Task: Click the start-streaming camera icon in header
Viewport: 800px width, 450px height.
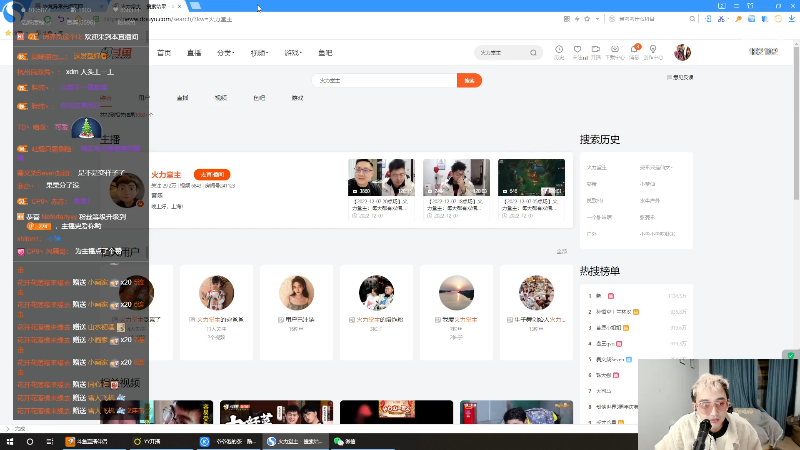Action: click(595, 49)
